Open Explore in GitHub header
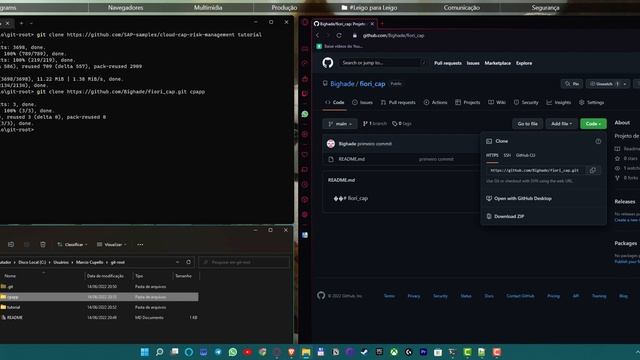 point(524,63)
